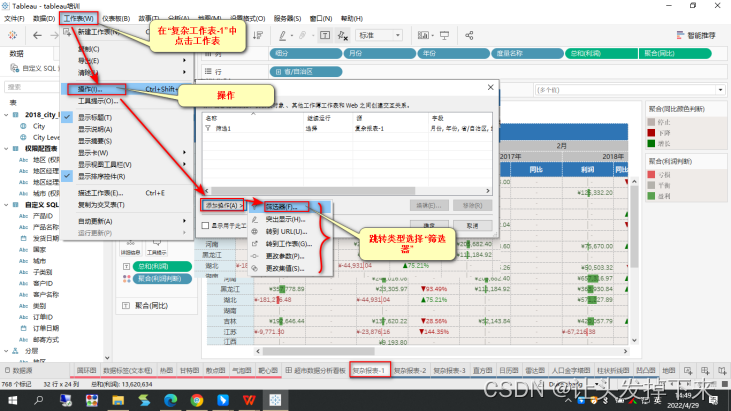Screen dimensions: 731x411
Task: Click the new worksheet tab icon
Action: pyautogui.click(x=688, y=370)
